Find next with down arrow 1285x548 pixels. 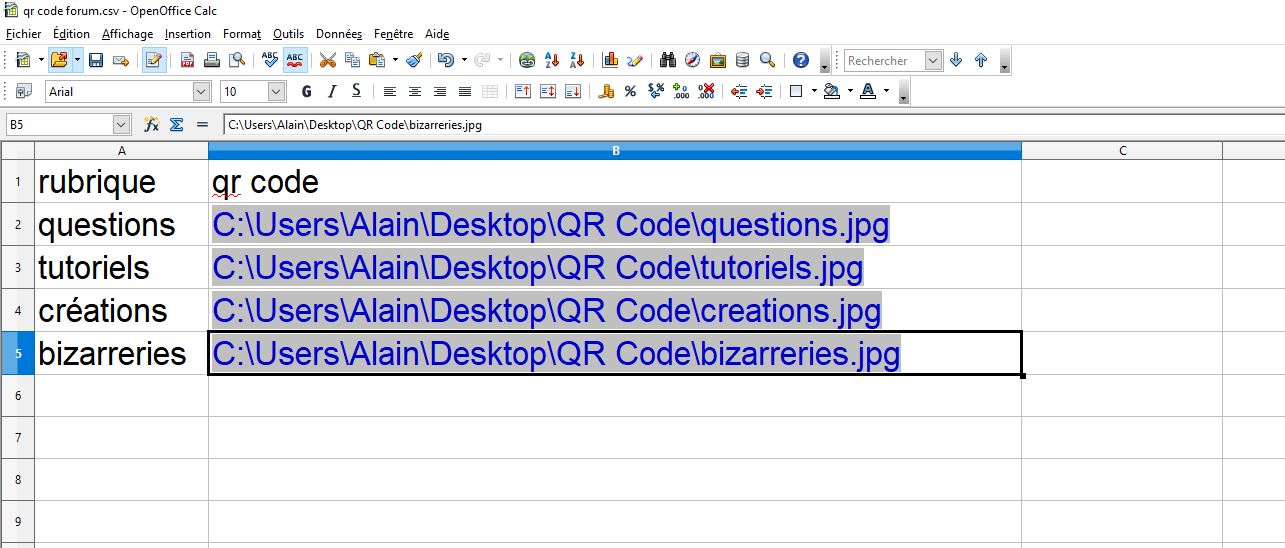click(x=956, y=60)
